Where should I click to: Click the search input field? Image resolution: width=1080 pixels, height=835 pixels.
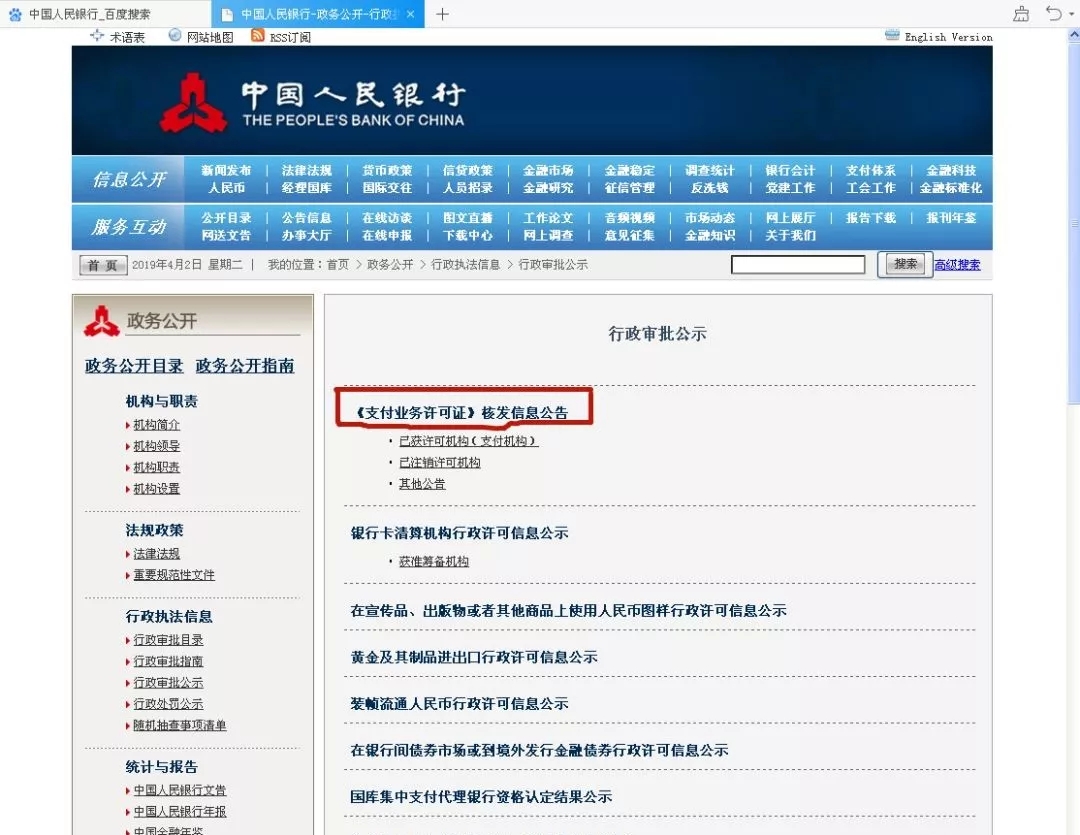(x=798, y=265)
